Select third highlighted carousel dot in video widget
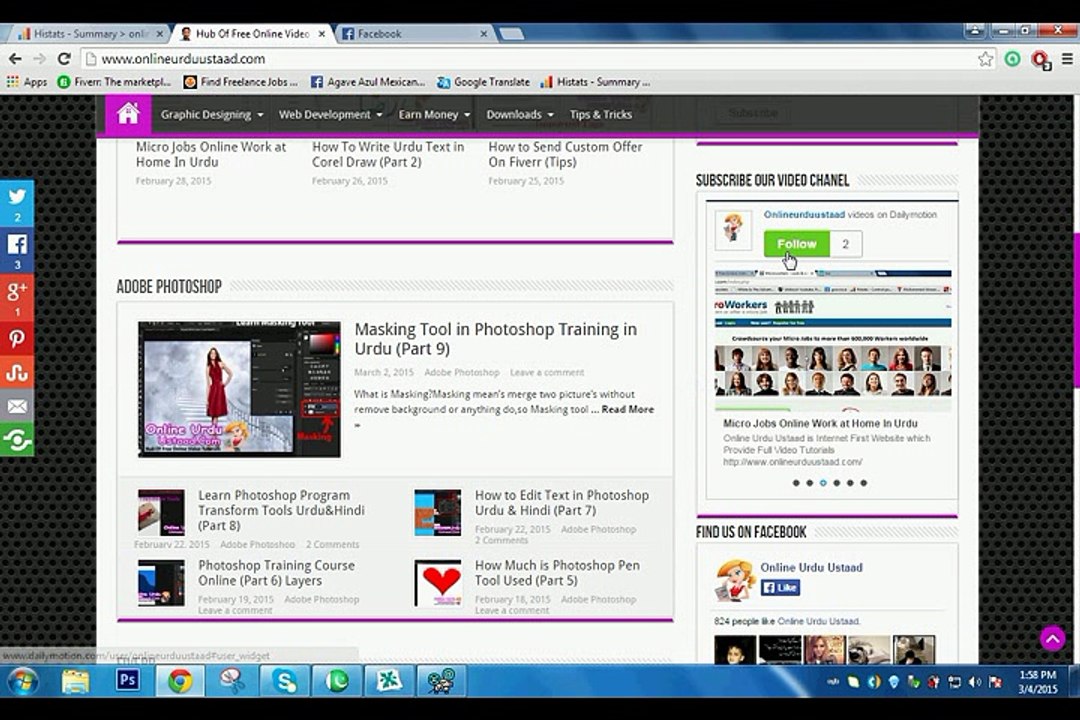The height and width of the screenshot is (720, 1080). click(x=823, y=483)
